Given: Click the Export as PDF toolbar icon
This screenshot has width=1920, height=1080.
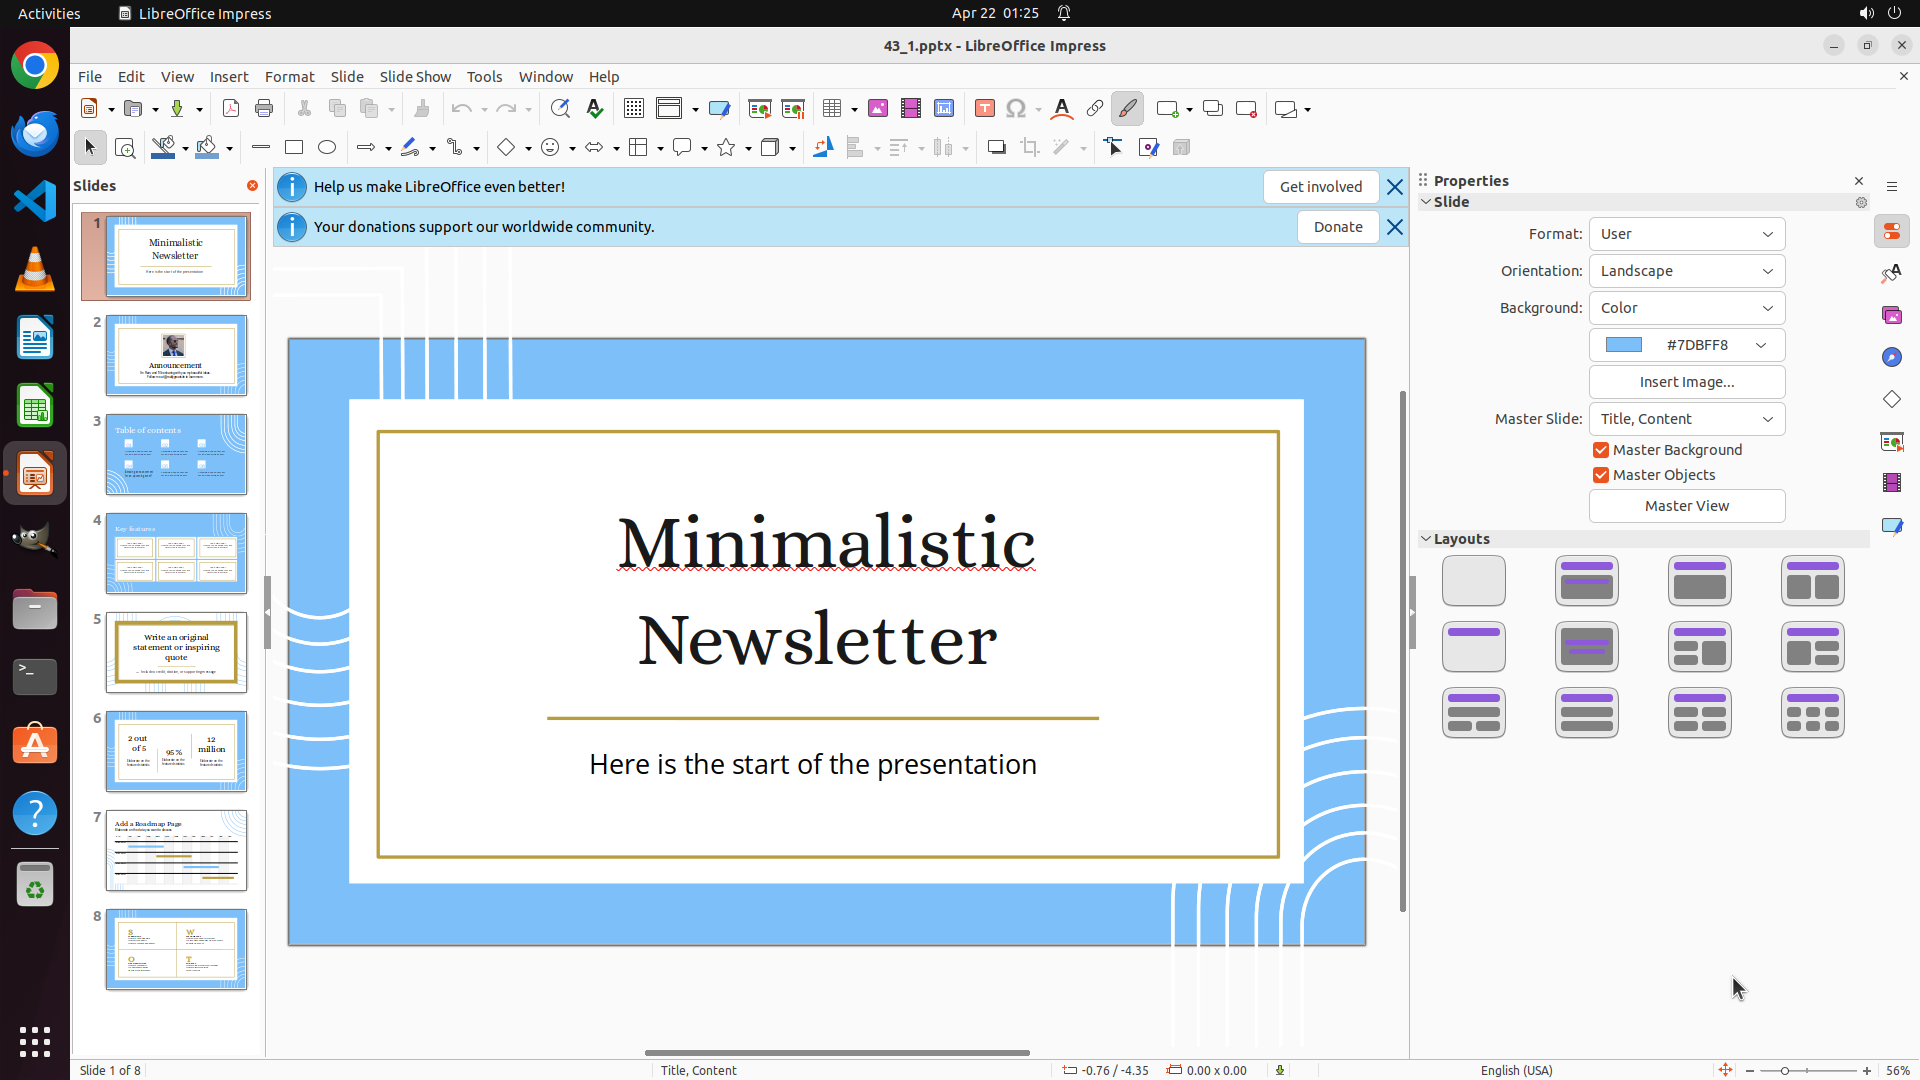Looking at the screenshot, I should (231, 109).
